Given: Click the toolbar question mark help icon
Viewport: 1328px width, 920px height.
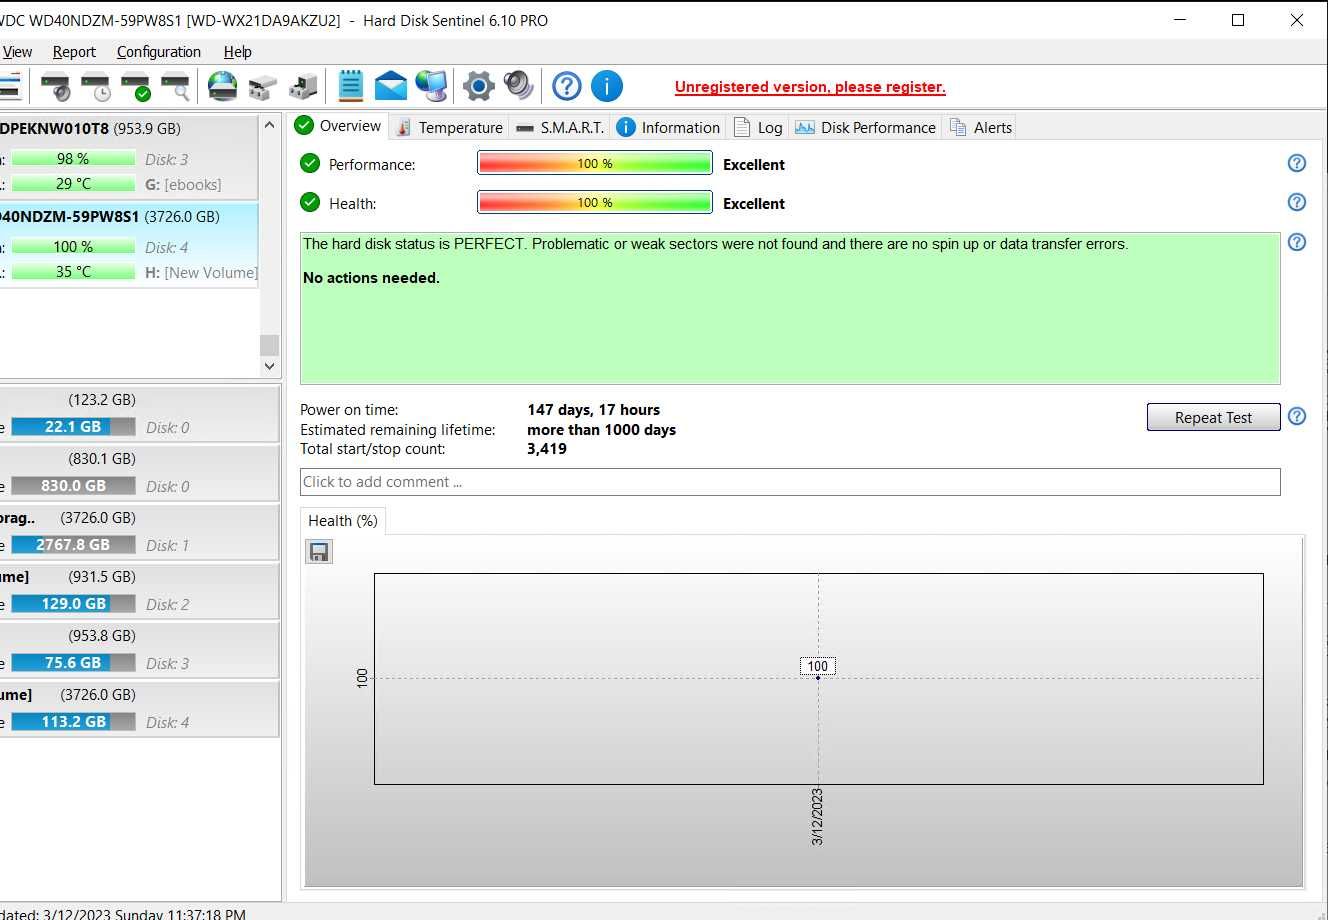Looking at the screenshot, I should [x=567, y=86].
